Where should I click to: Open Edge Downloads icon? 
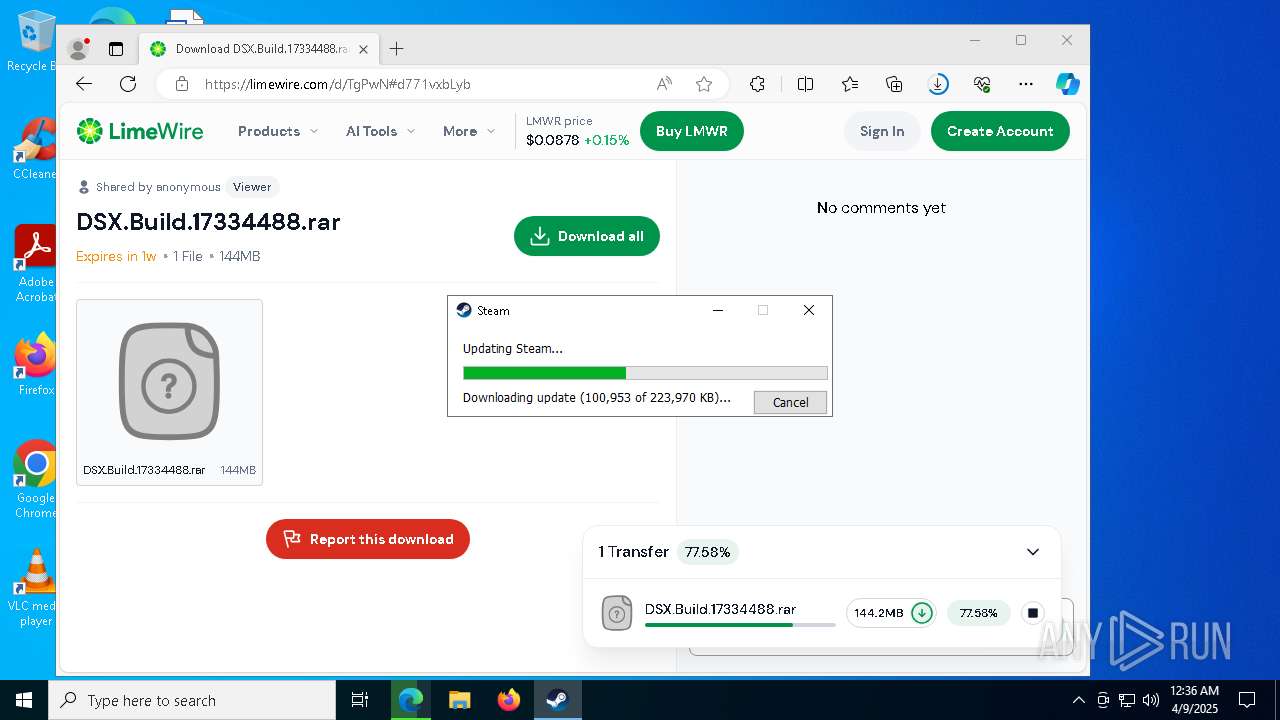[x=938, y=84]
